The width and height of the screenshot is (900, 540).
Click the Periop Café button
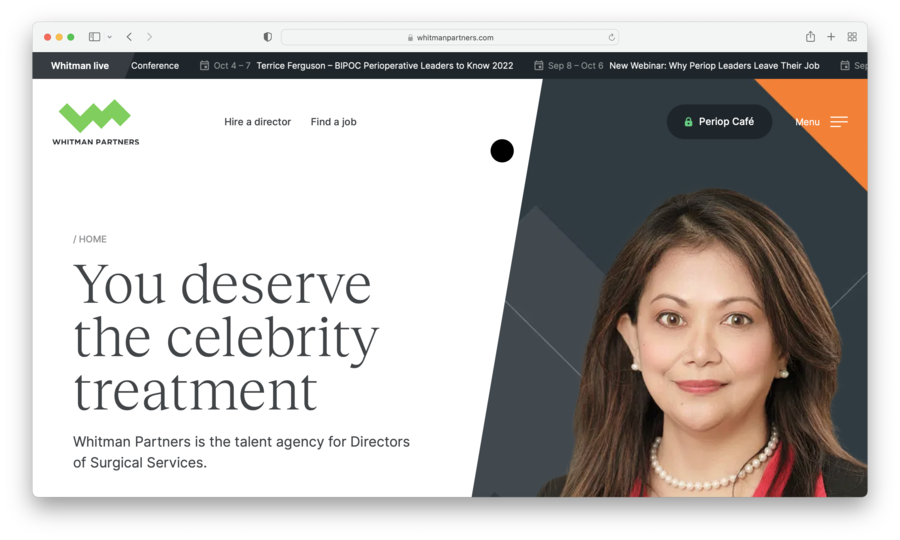719,122
